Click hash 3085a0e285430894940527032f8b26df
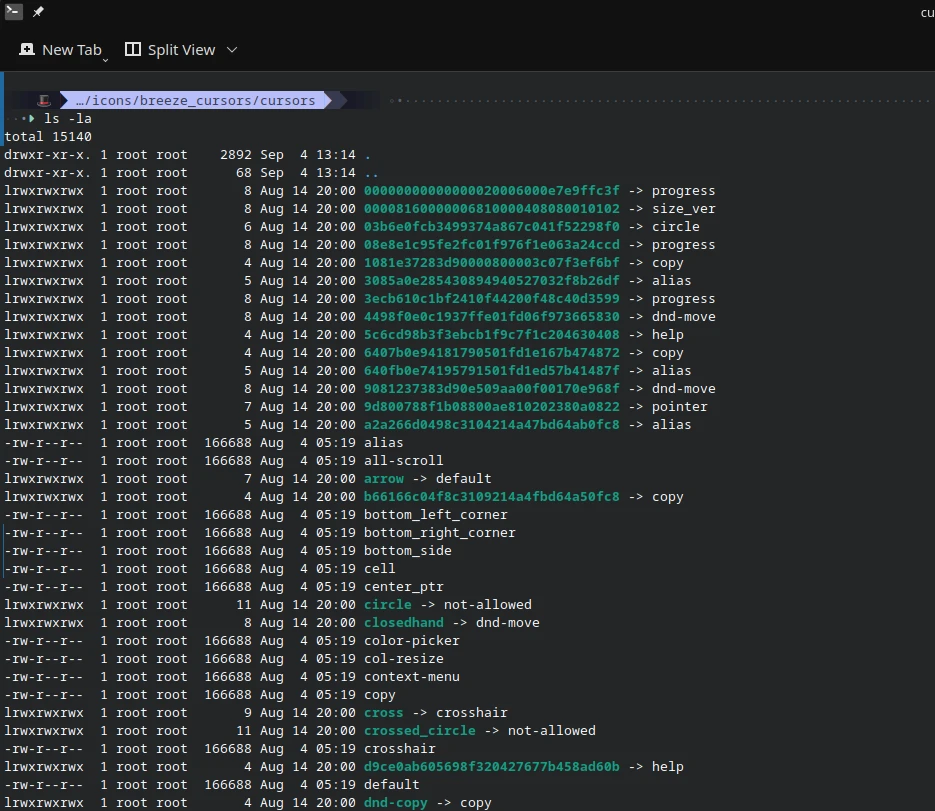Image resolution: width=935 pixels, height=811 pixels. (491, 280)
